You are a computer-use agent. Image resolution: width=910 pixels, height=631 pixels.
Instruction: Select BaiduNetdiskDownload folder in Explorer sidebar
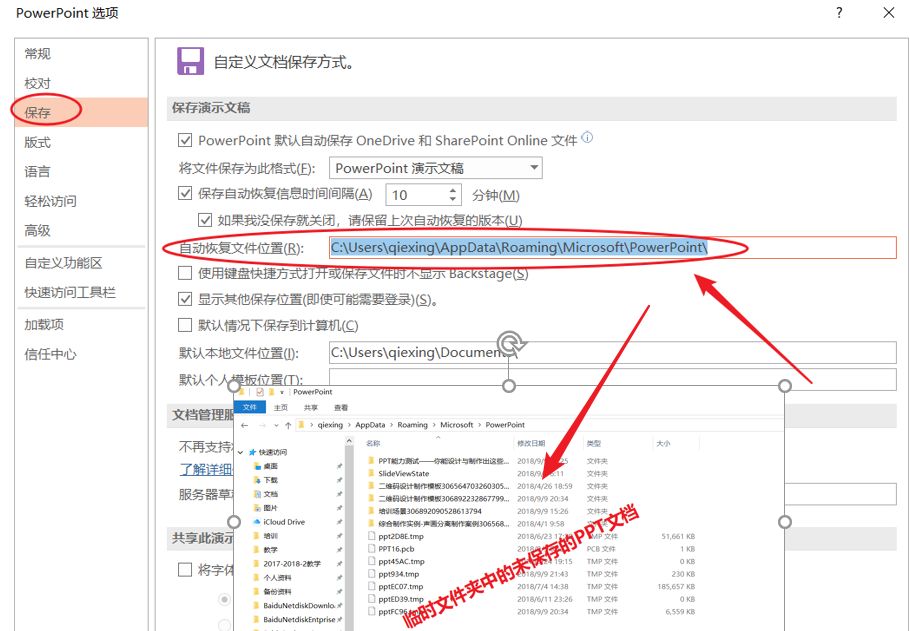click(299, 605)
